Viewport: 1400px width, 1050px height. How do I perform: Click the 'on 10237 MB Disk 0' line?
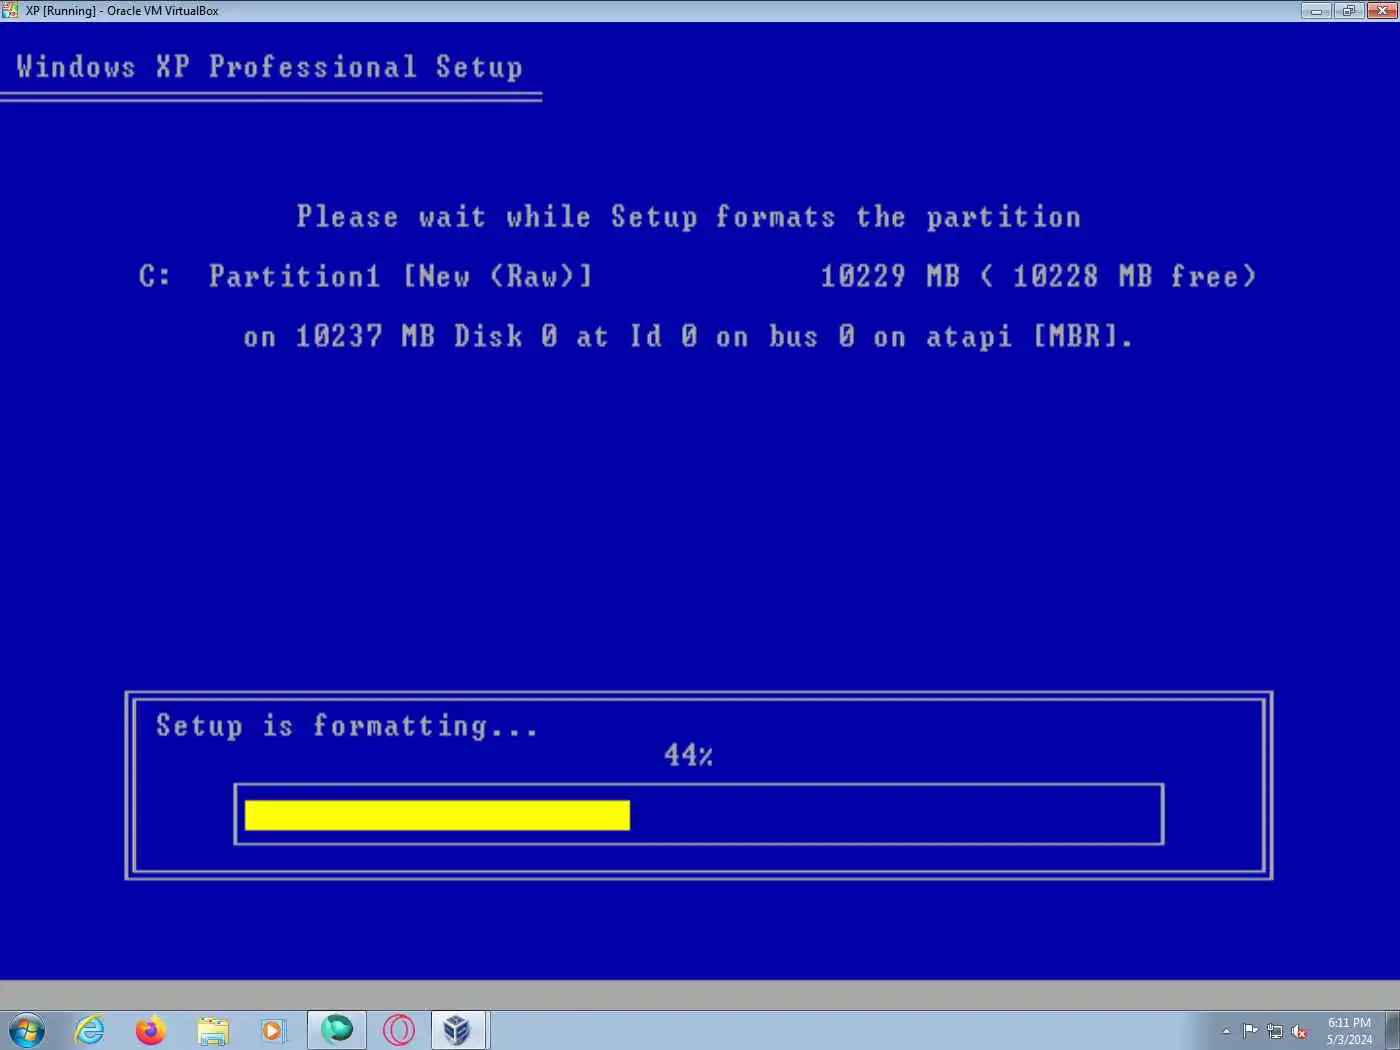point(688,336)
